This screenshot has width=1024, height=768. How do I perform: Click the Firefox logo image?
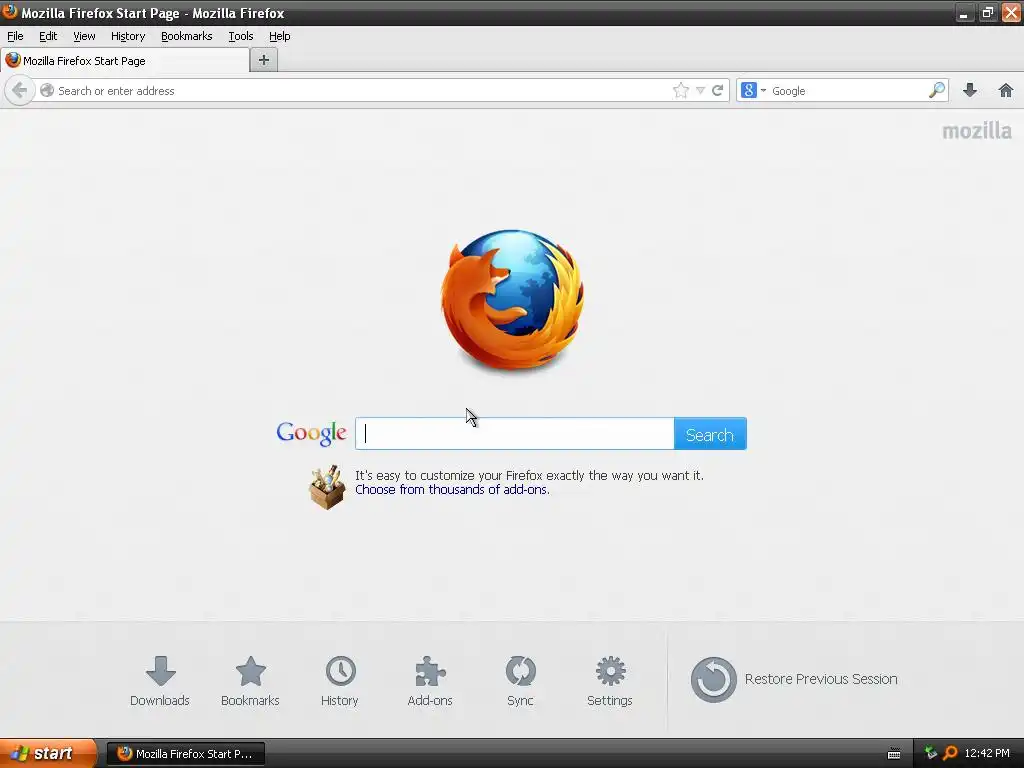pyautogui.click(x=513, y=300)
